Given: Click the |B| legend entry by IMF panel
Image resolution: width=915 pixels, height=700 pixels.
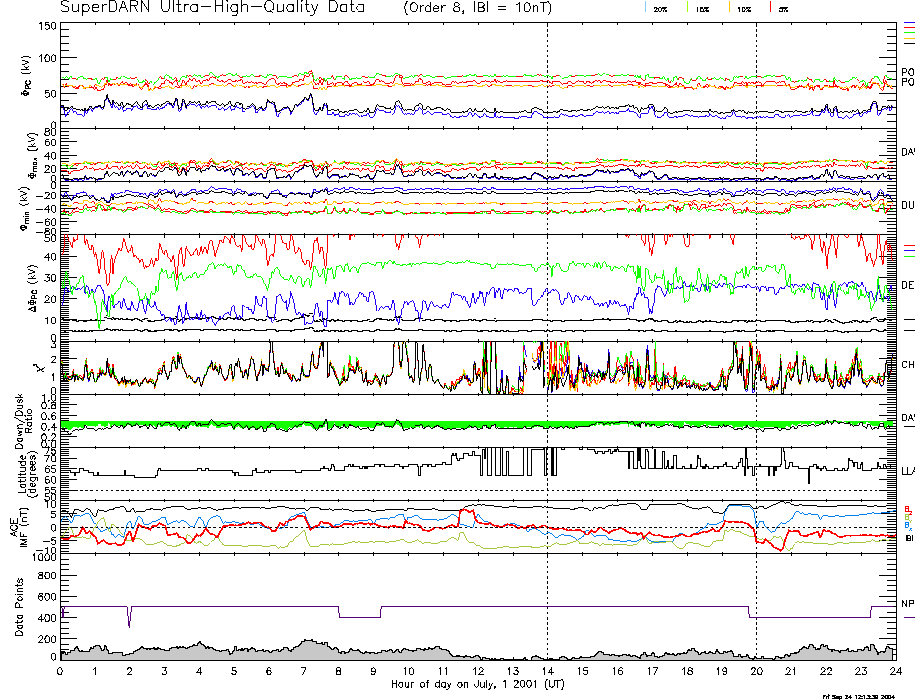Looking at the screenshot, I should (x=908, y=538).
